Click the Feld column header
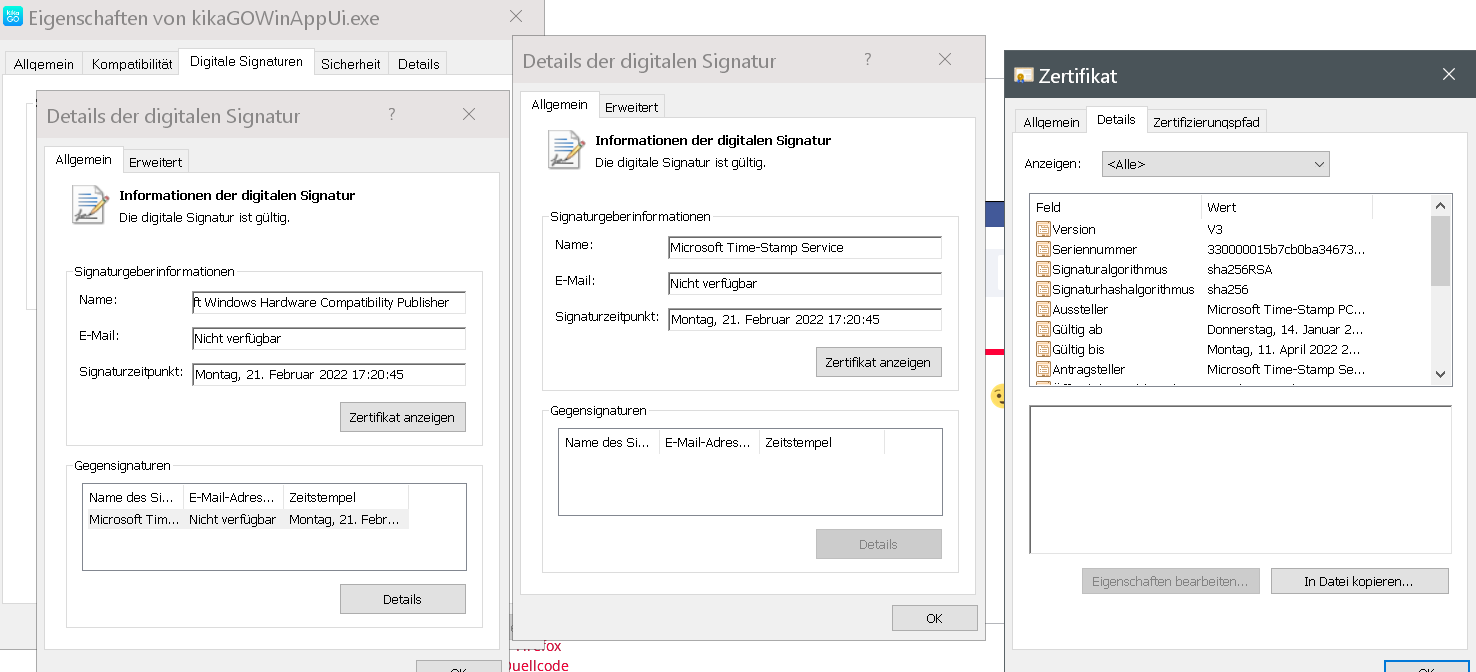The image size is (1476, 672). [x=1115, y=207]
